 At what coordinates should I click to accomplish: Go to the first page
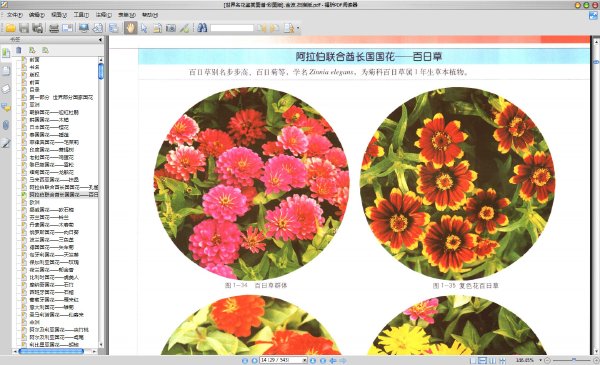(245, 360)
